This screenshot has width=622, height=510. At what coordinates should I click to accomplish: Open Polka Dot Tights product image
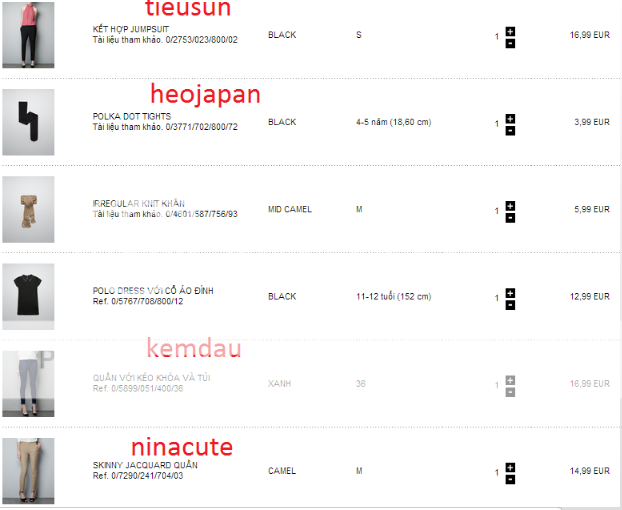[x=28, y=122]
